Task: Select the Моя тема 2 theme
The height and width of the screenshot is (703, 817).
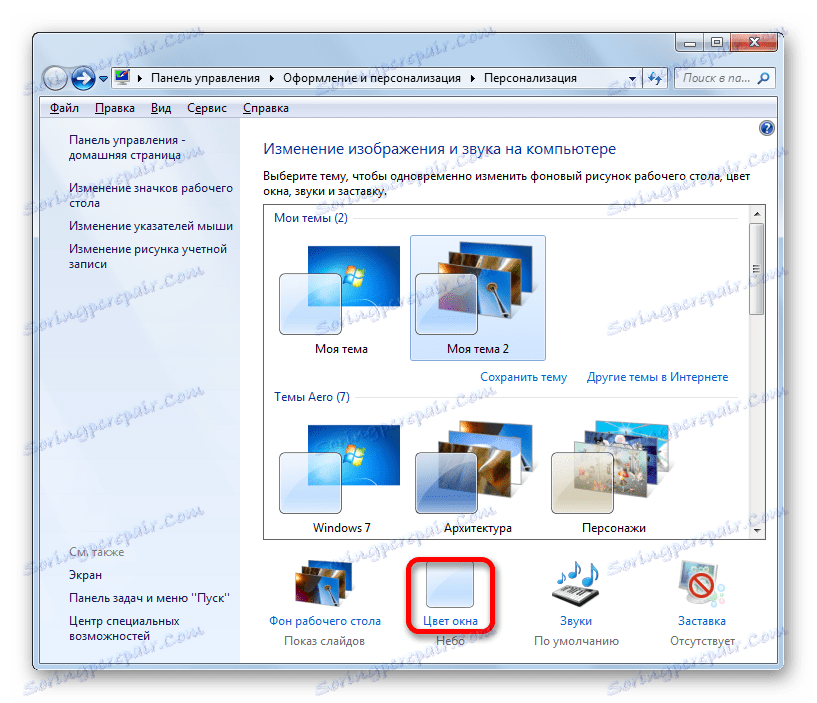Action: pyautogui.click(x=477, y=298)
